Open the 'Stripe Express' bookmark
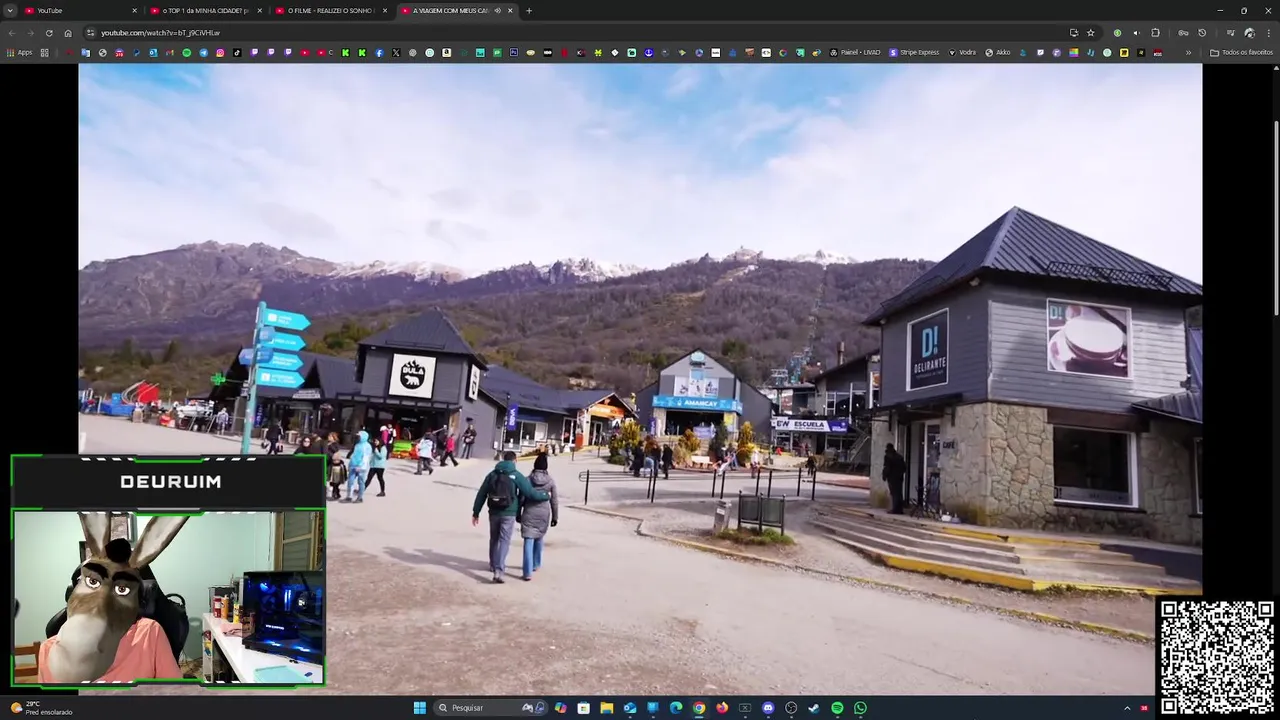Screen dimensions: 1280x720 point(914,52)
